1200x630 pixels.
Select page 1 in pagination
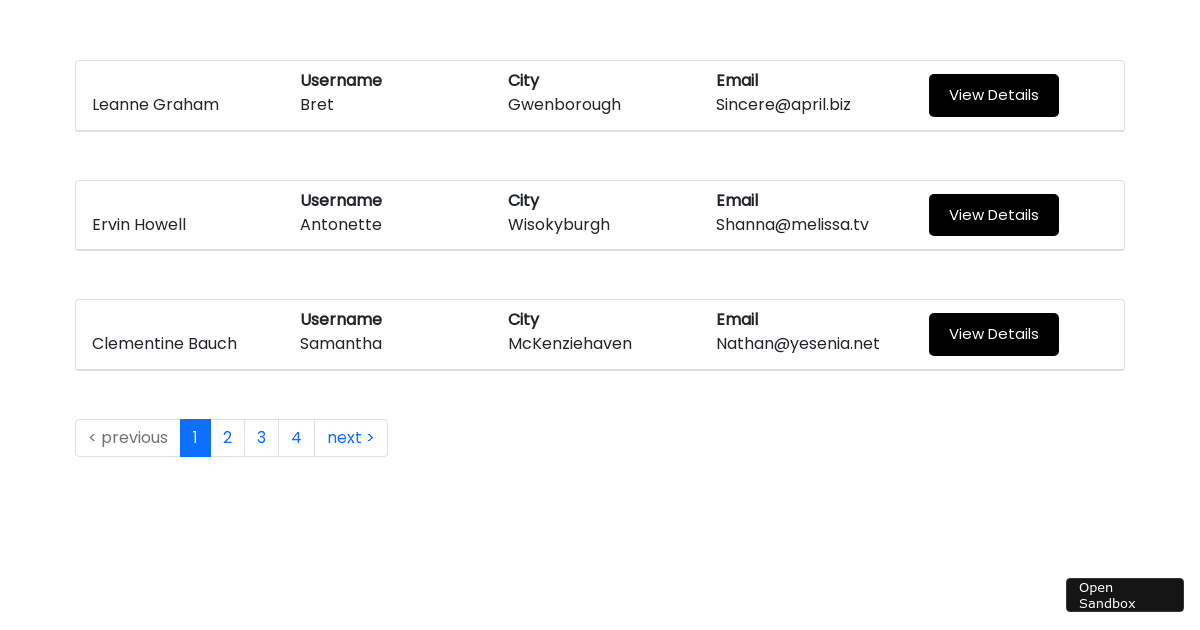pos(195,438)
